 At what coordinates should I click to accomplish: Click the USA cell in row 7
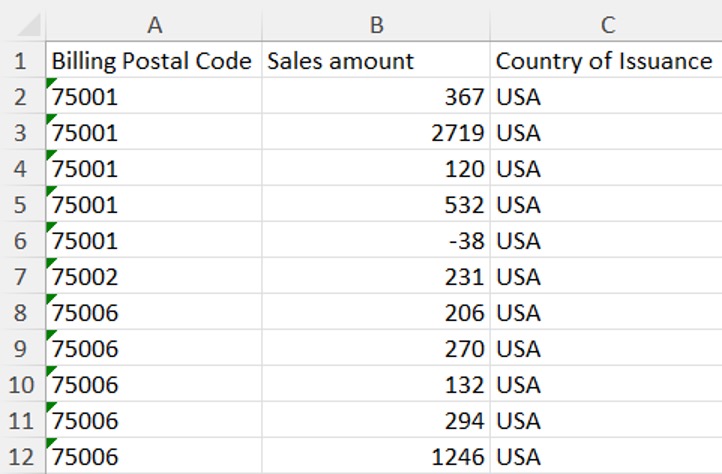606,276
